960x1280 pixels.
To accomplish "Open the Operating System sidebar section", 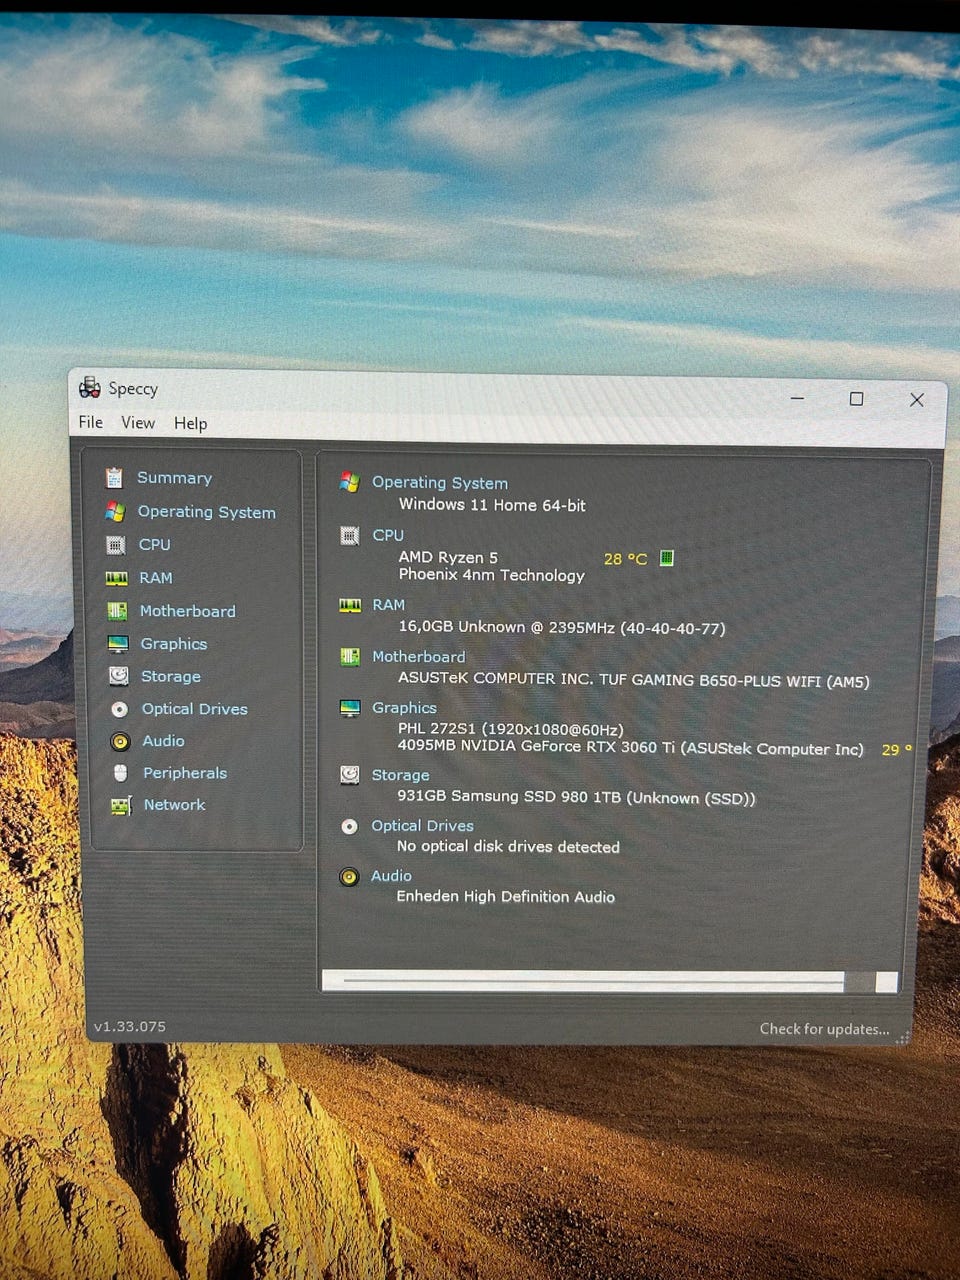I will 207,512.
